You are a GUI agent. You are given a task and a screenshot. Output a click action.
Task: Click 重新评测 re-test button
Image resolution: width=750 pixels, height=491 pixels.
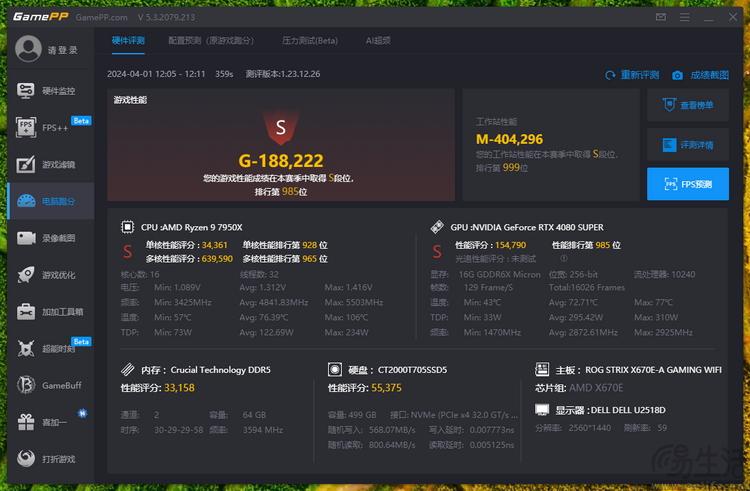click(632, 75)
